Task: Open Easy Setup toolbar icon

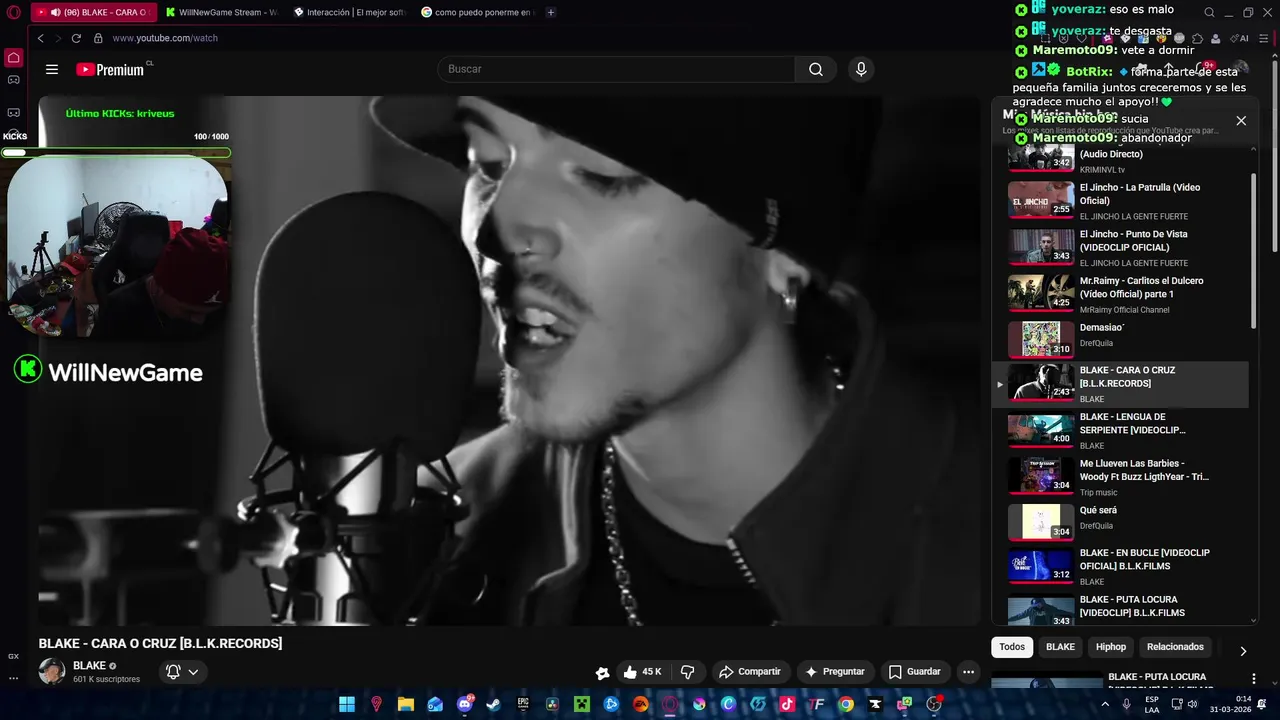Action: (x=1264, y=38)
